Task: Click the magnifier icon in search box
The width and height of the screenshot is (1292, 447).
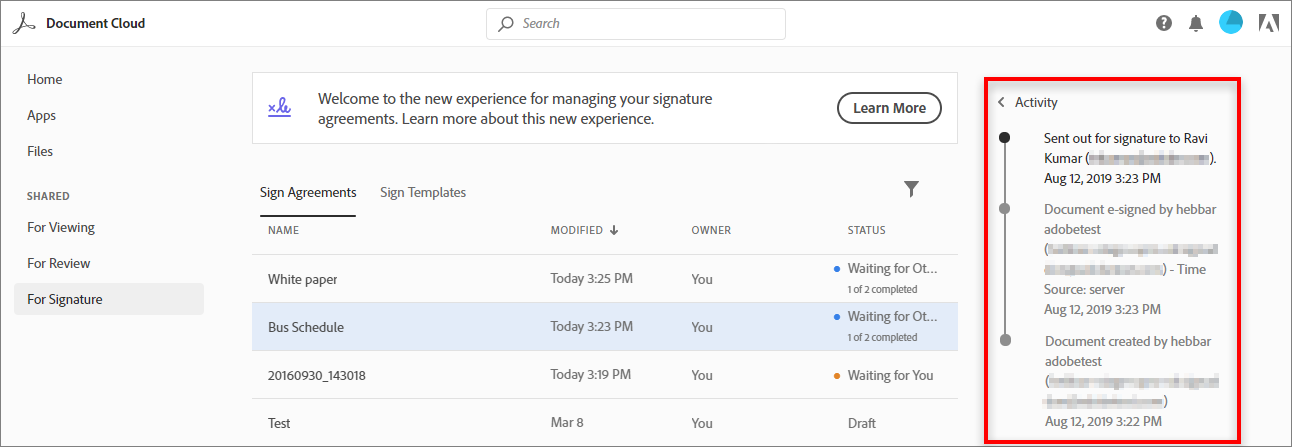Action: pyautogui.click(x=506, y=23)
